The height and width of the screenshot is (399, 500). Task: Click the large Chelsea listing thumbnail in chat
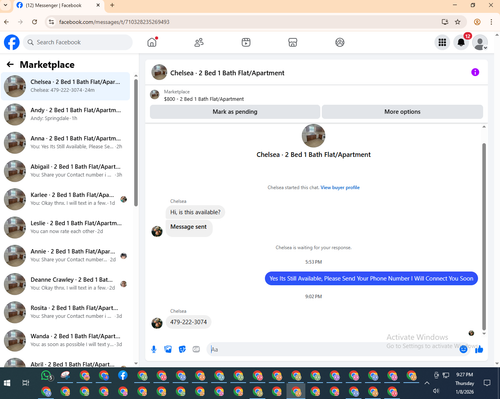point(313,136)
